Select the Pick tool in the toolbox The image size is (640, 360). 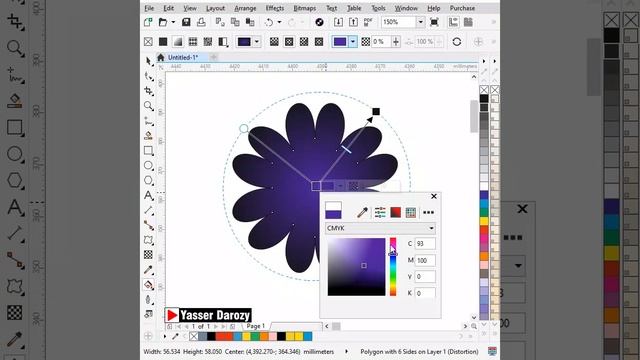click(x=149, y=61)
